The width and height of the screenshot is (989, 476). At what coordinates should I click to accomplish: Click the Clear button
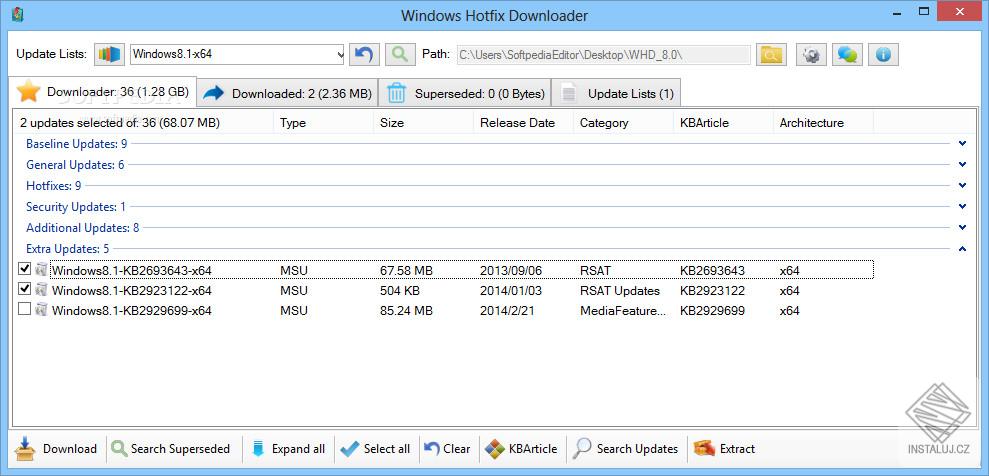447,449
